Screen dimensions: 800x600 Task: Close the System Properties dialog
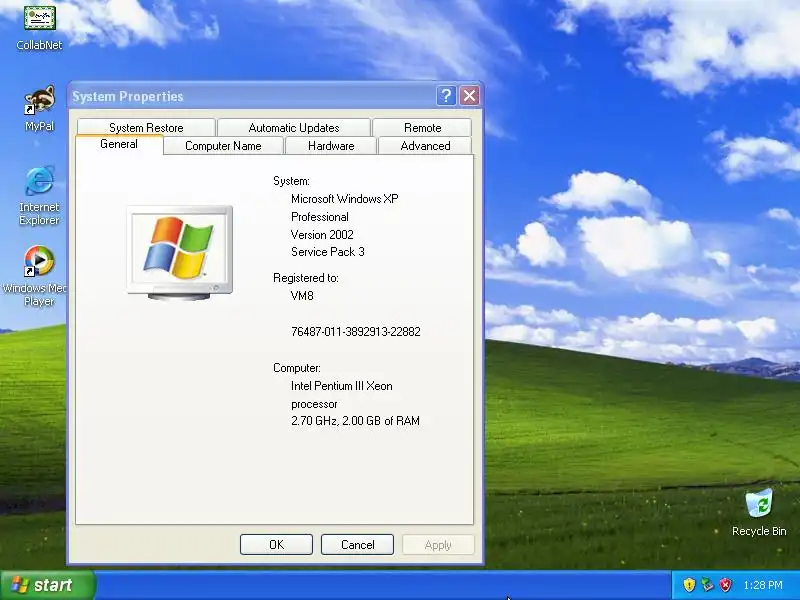point(469,95)
